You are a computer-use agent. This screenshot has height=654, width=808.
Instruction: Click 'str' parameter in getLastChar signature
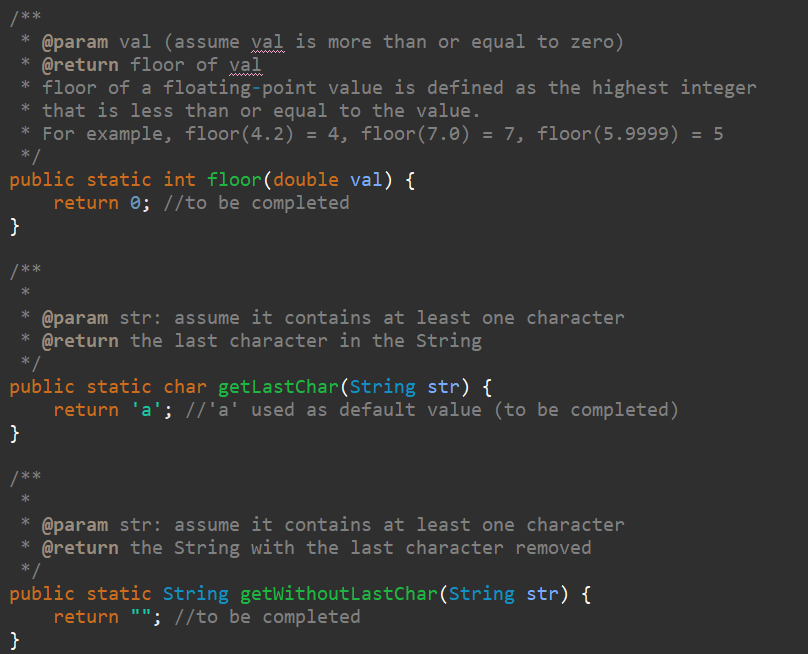(x=443, y=387)
